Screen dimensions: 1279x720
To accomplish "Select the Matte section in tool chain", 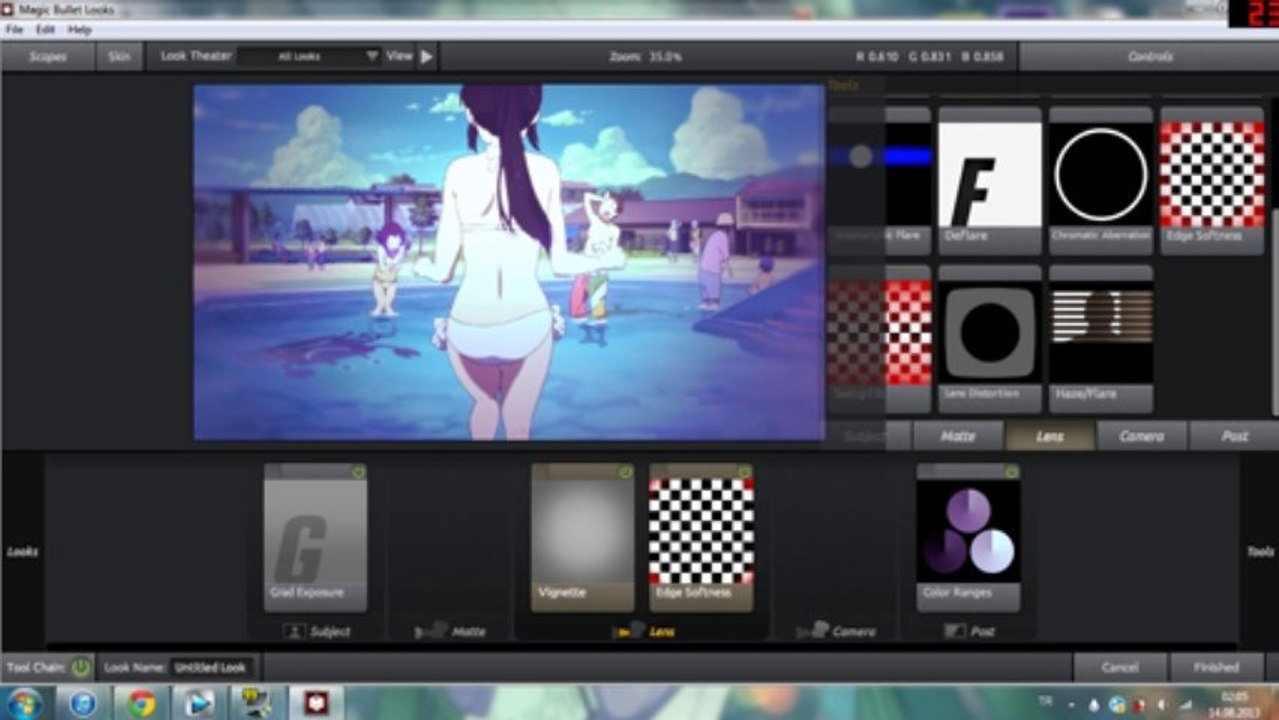I will pos(449,631).
